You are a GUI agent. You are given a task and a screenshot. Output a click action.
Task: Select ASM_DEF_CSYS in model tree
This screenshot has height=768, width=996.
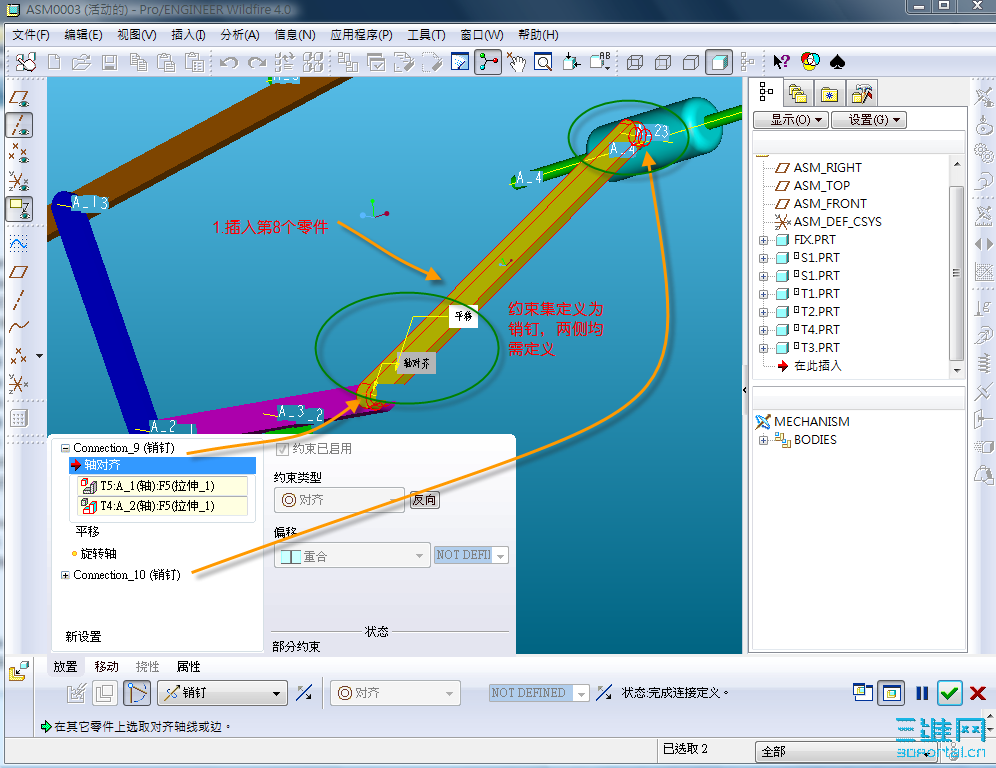click(837, 222)
